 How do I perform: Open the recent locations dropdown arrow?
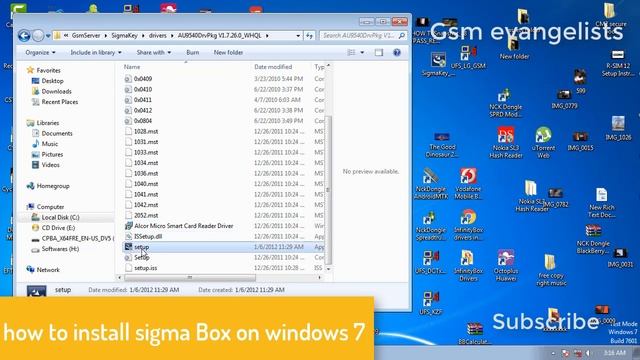click(48, 36)
